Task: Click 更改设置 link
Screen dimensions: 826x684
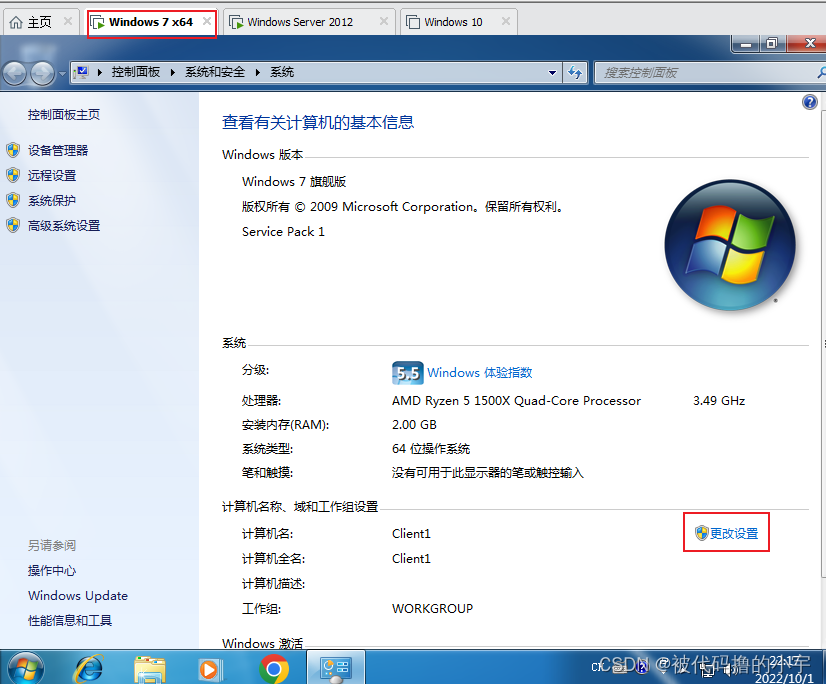Action: [734, 533]
